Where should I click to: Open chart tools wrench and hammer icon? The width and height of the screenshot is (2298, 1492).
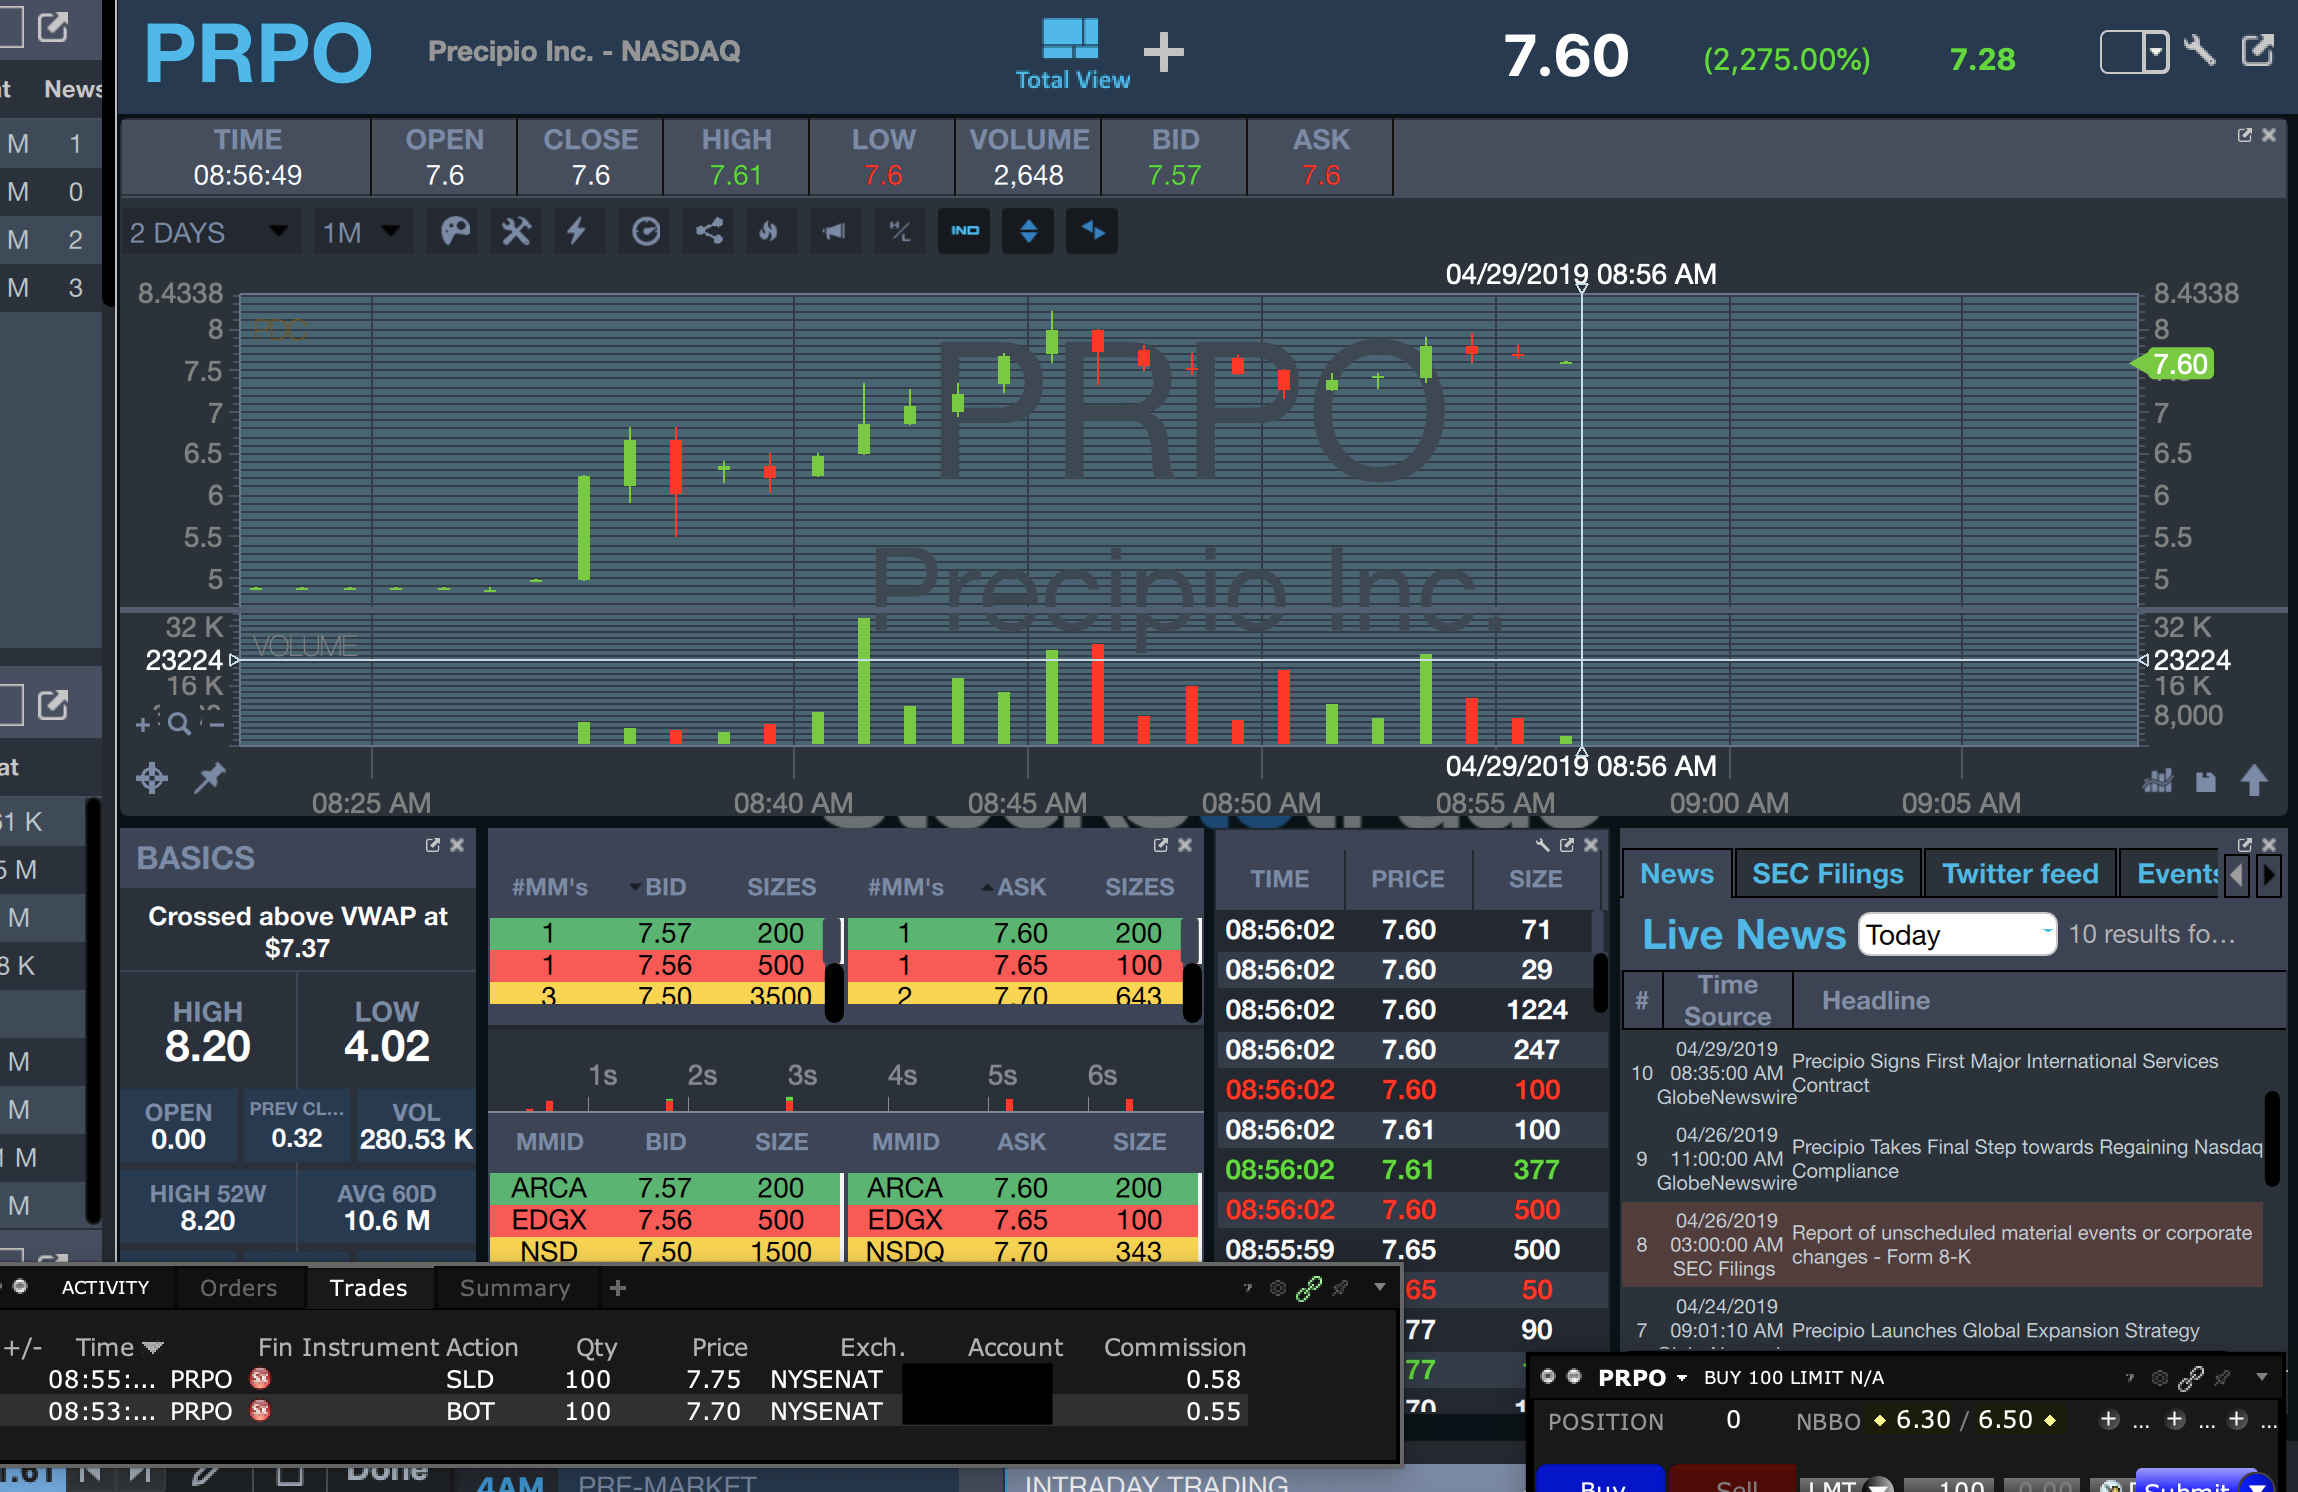516,232
